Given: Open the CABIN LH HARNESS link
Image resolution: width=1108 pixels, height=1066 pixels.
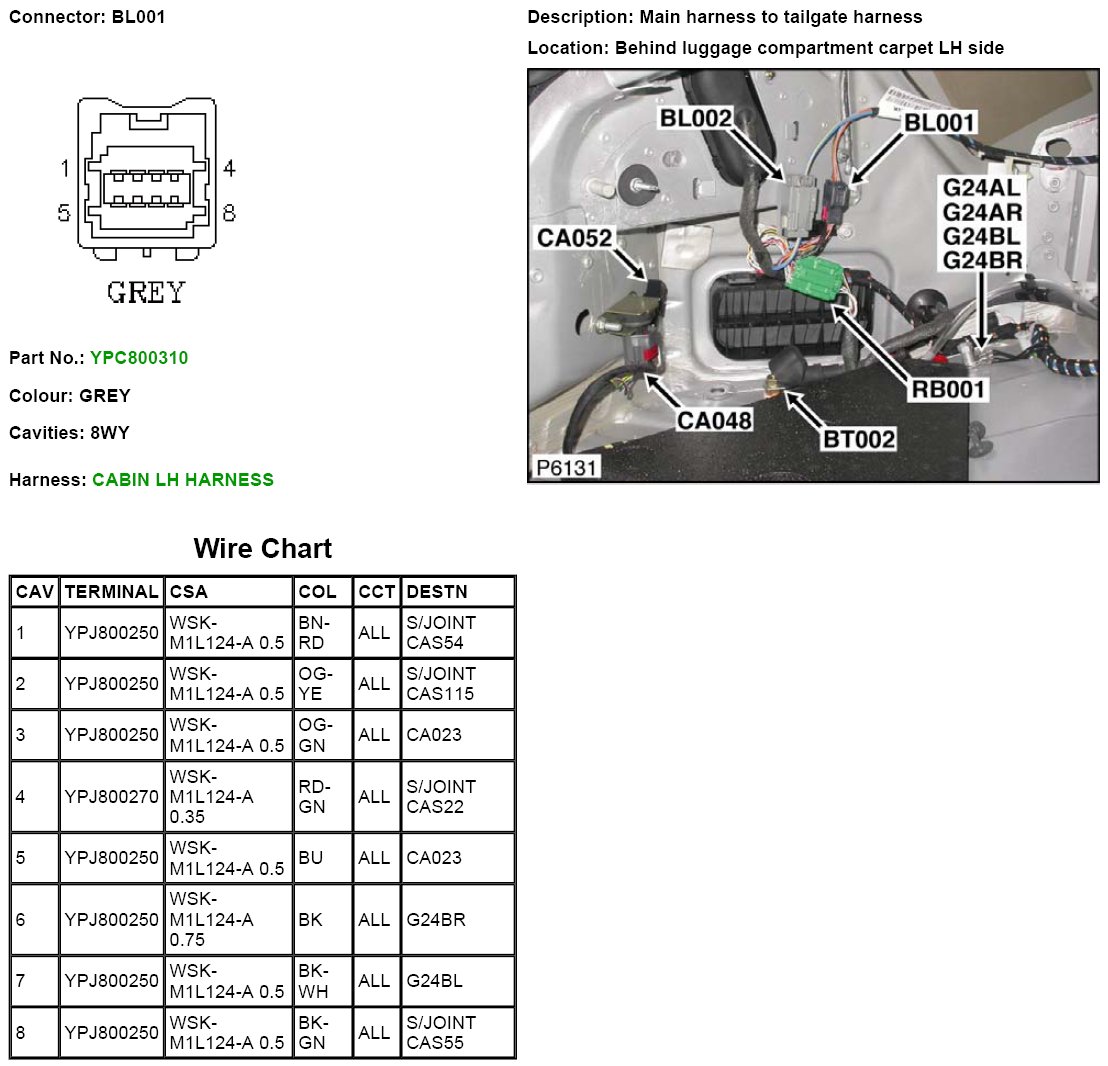Looking at the screenshot, I should pyautogui.click(x=183, y=480).
